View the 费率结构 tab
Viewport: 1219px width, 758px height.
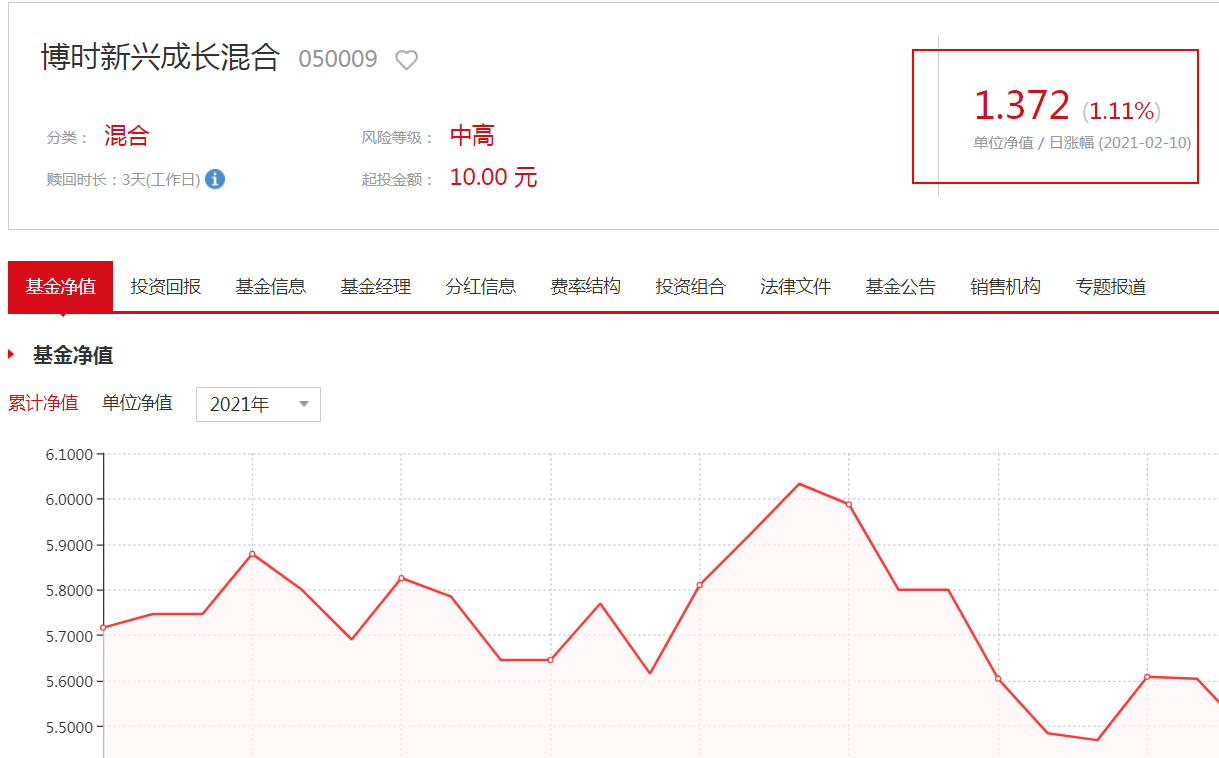[x=586, y=287]
